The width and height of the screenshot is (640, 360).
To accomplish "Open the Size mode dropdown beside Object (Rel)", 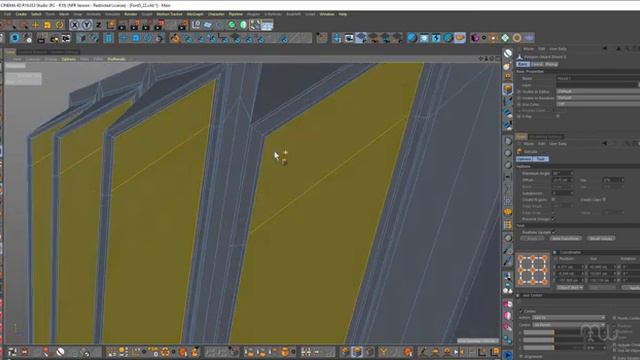I will [602, 288].
